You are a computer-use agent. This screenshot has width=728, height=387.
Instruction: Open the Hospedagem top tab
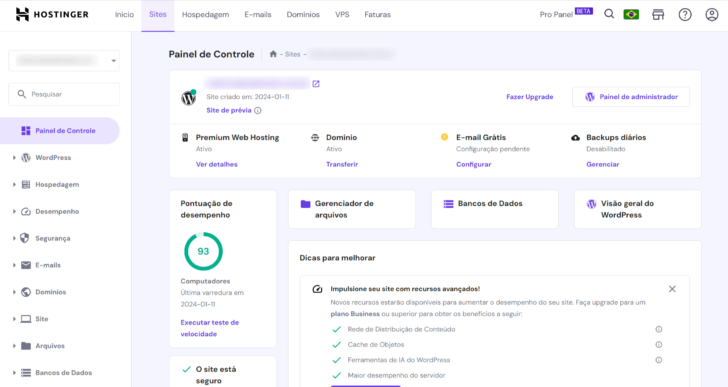pos(205,14)
